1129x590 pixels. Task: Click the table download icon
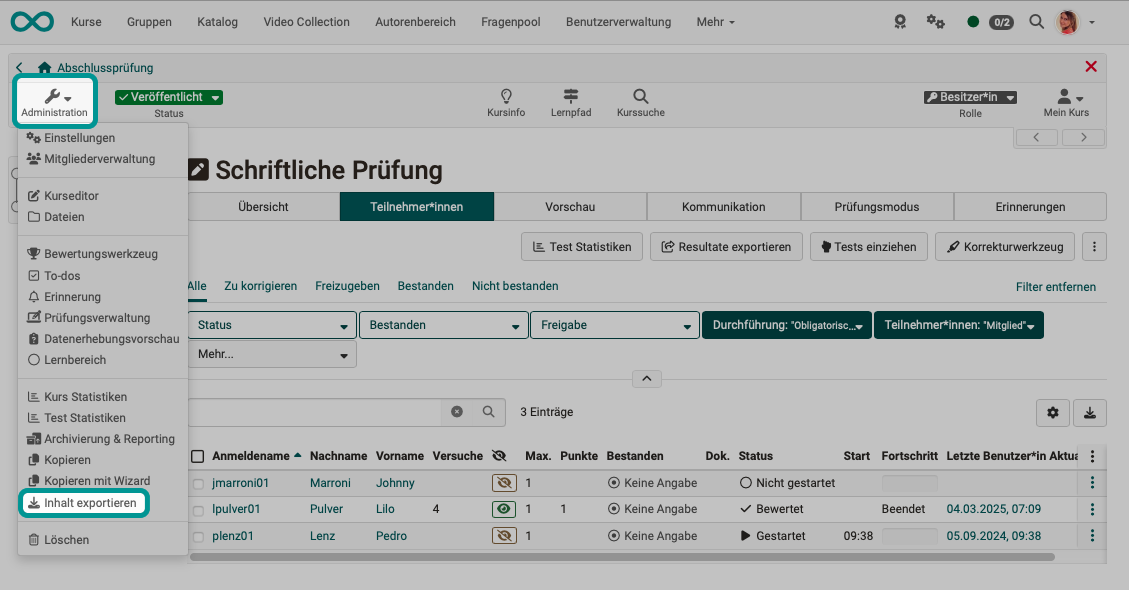click(x=1090, y=412)
